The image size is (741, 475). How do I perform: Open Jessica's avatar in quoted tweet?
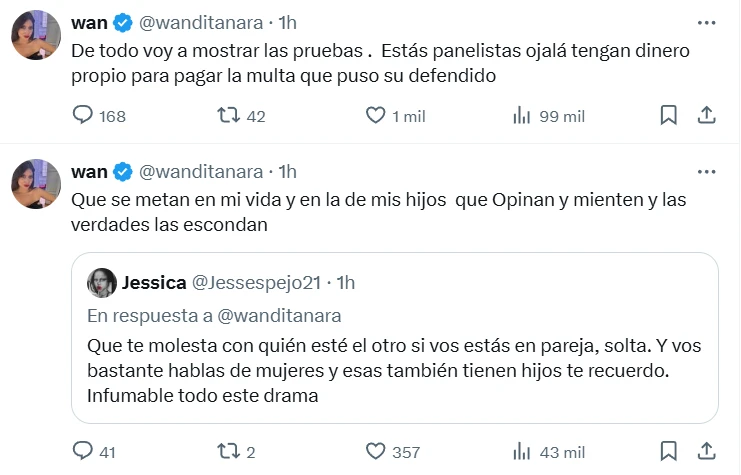[102, 283]
